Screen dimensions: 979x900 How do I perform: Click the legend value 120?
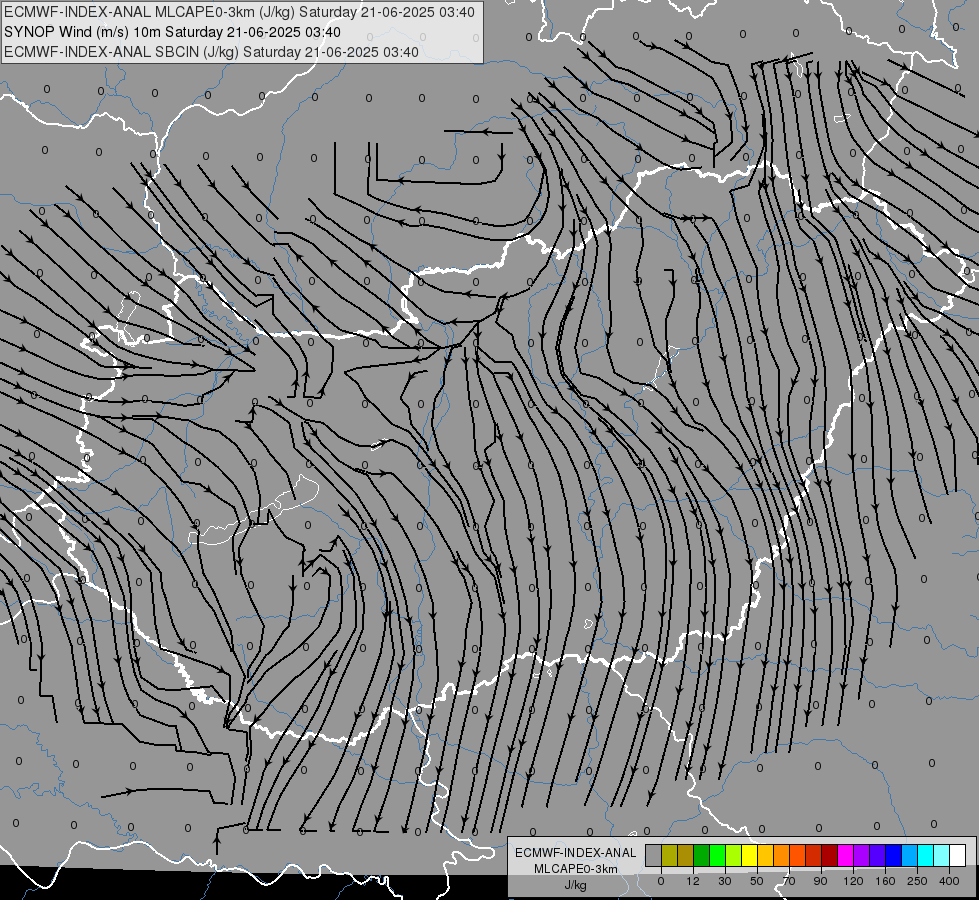(853, 881)
